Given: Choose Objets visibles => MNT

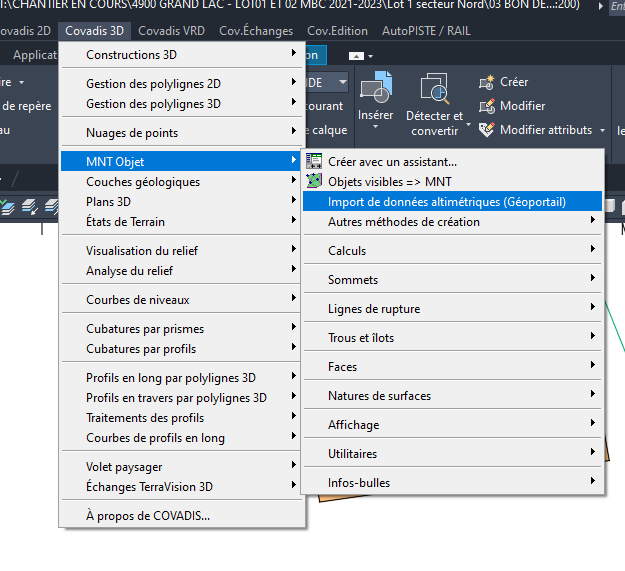Looking at the screenshot, I should pos(452,181).
